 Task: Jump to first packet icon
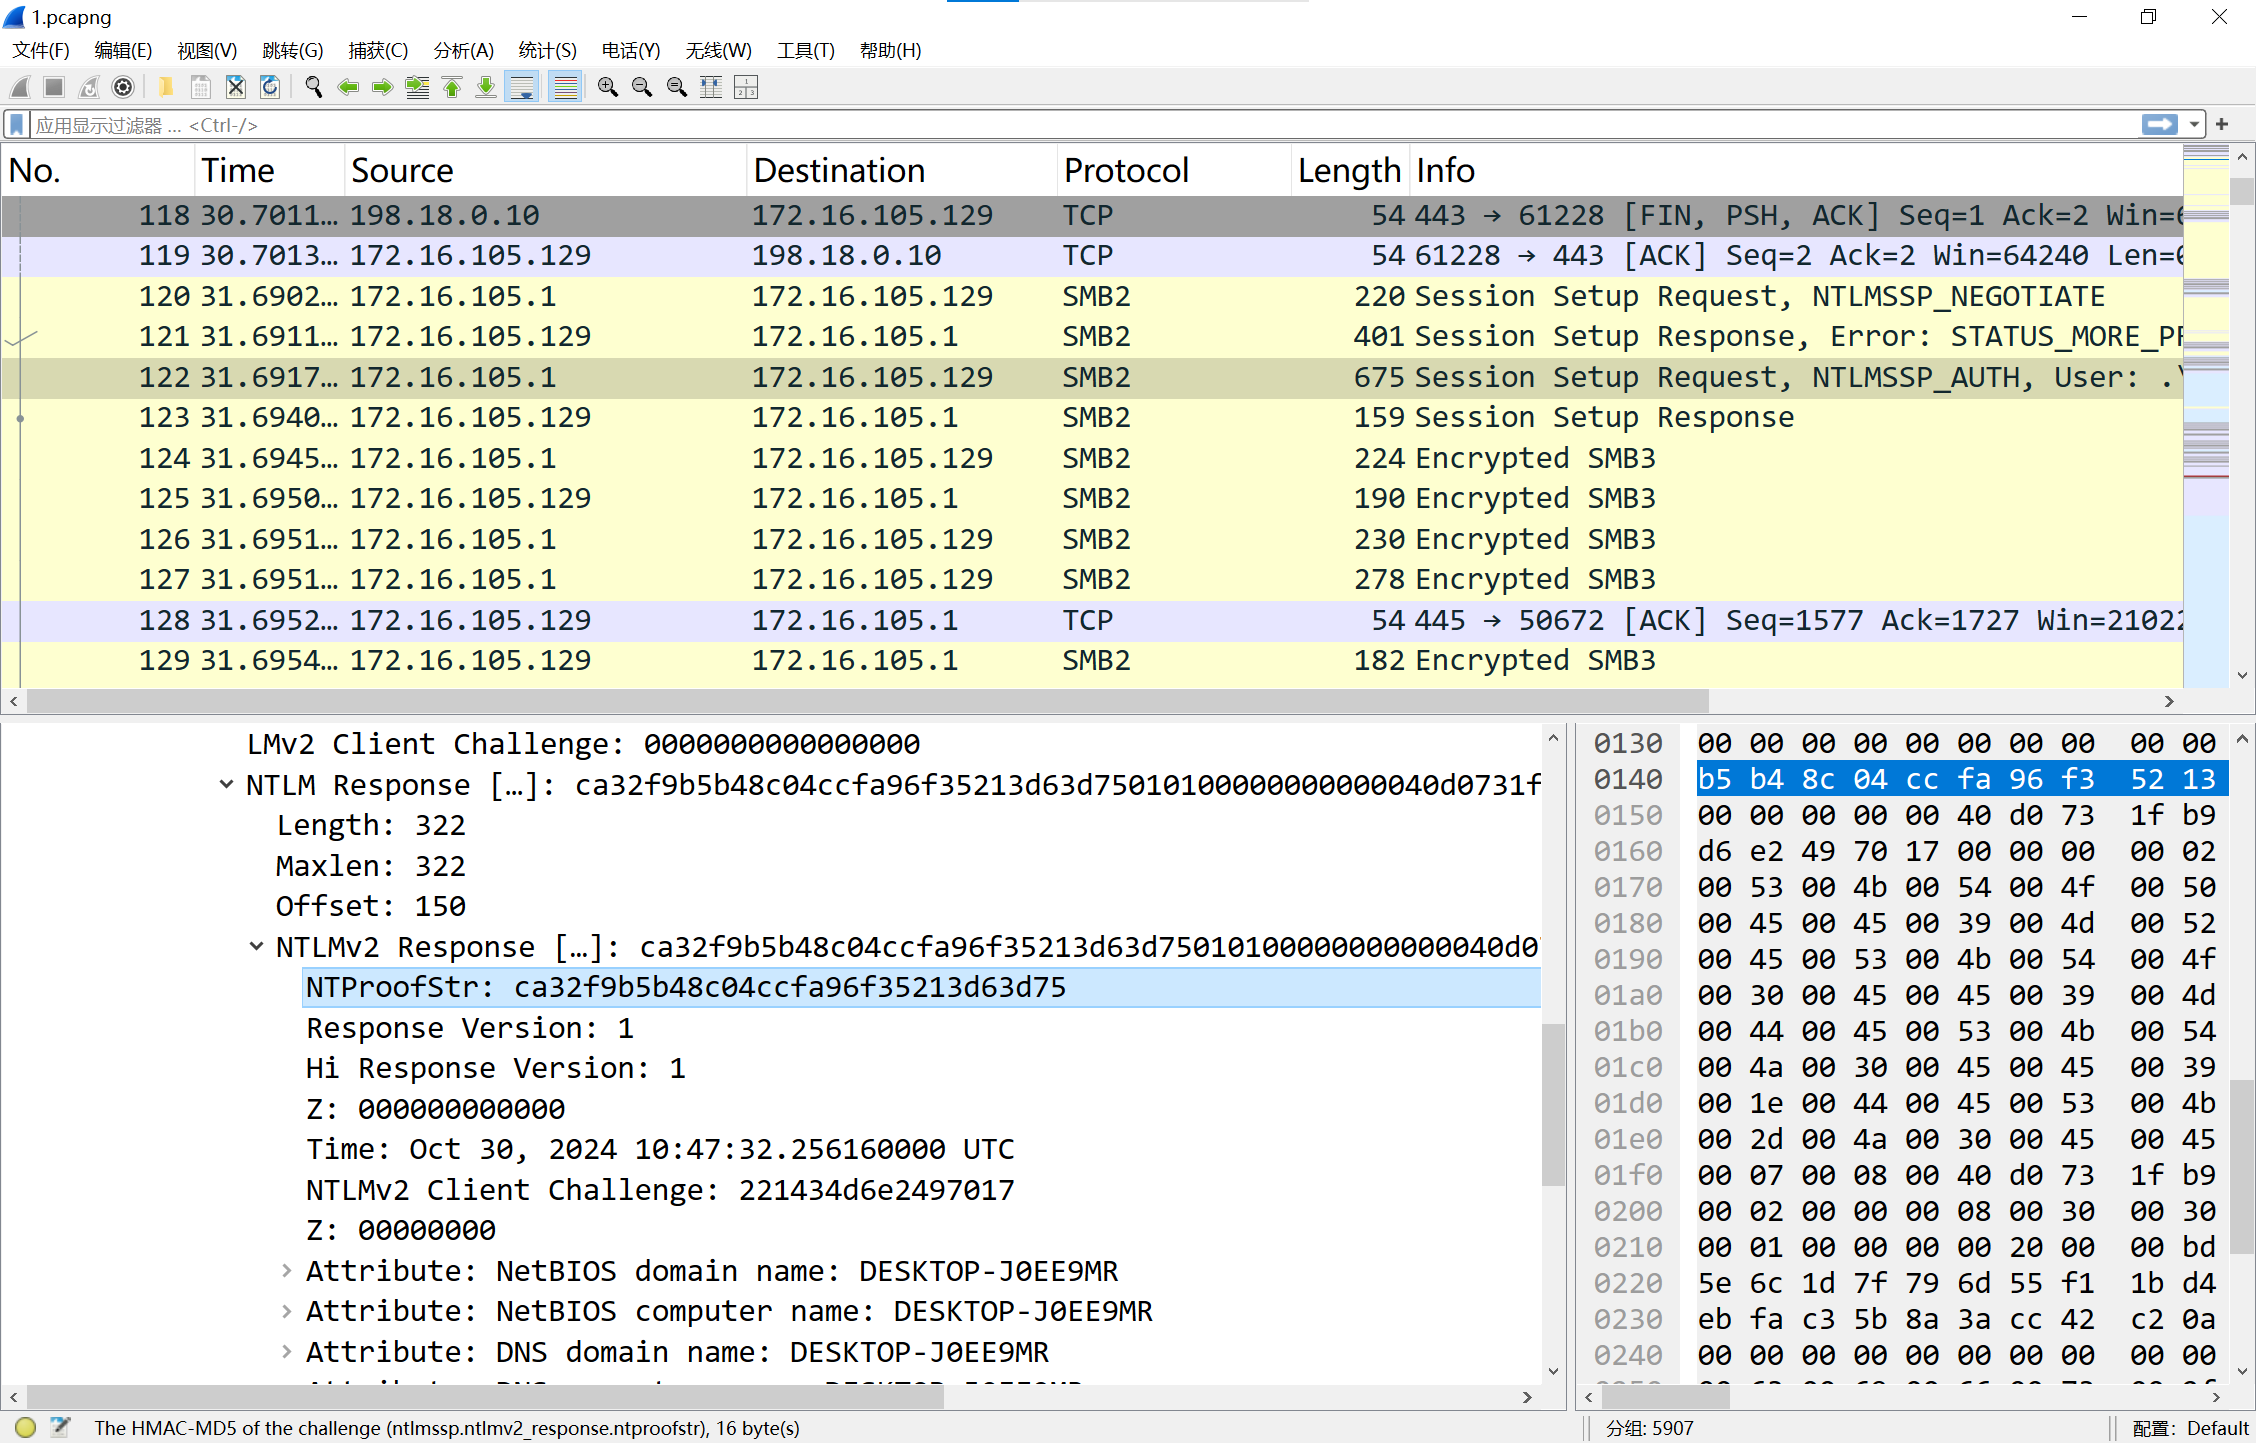pos(452,88)
